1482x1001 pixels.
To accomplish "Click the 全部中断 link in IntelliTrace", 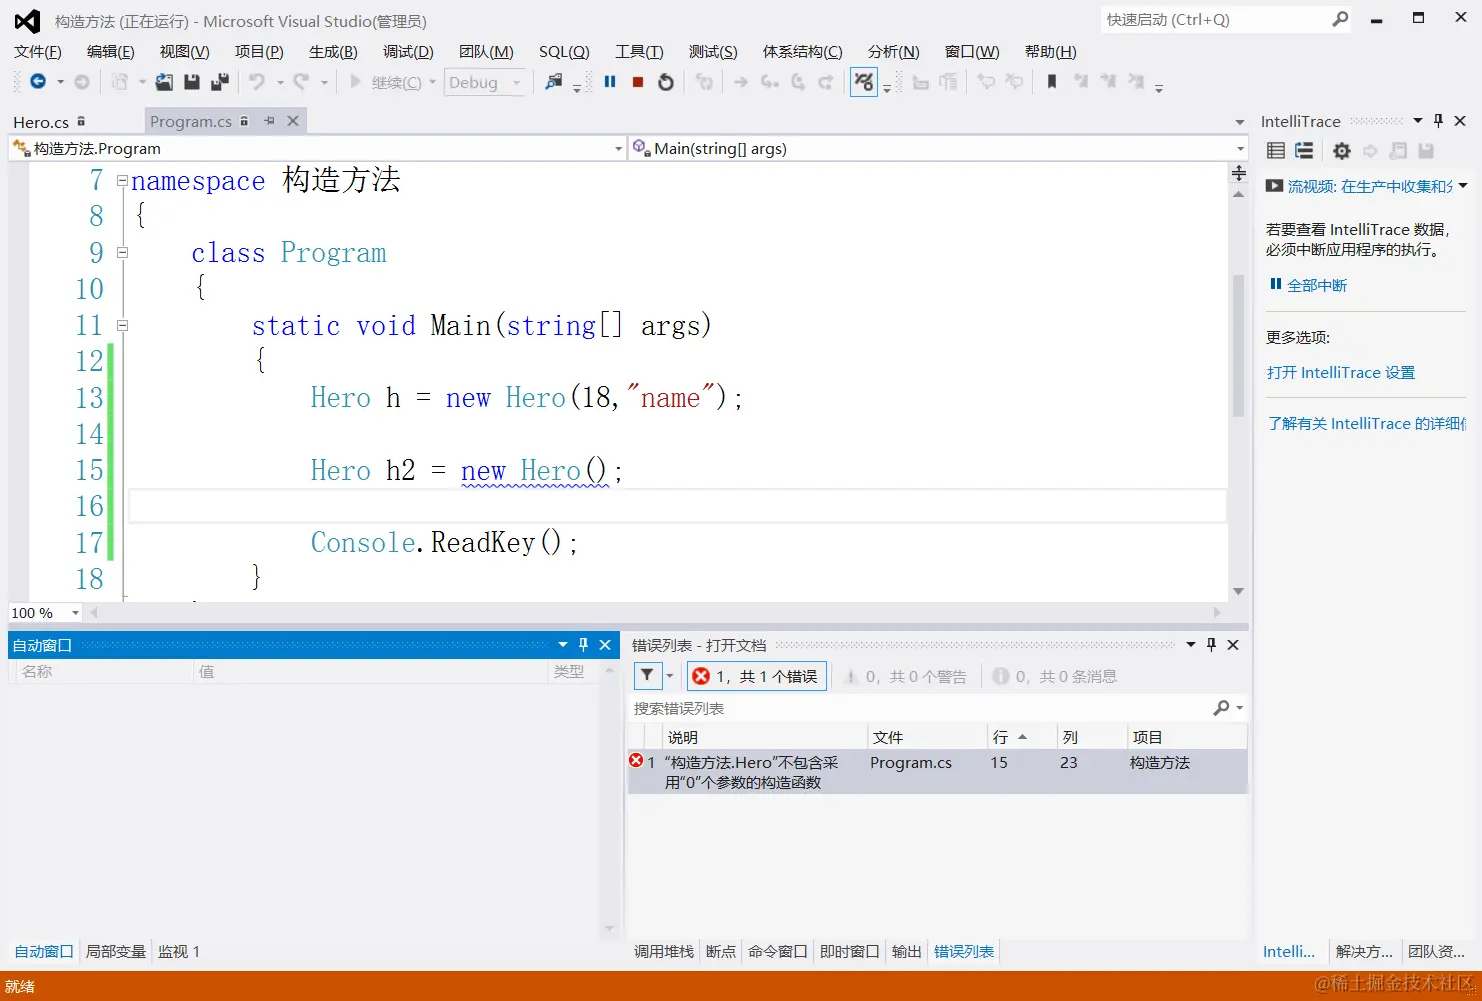I will coord(1317,285).
